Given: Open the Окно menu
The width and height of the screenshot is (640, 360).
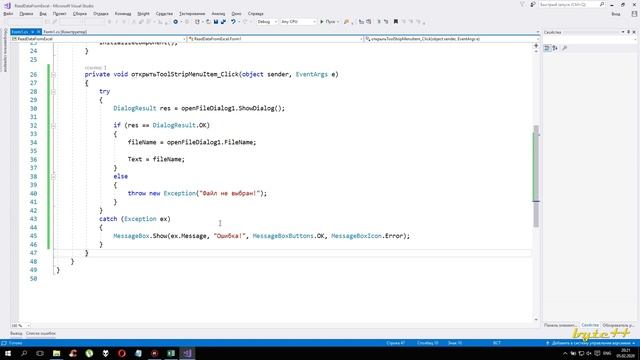Looking at the screenshot, I should (x=236, y=13).
